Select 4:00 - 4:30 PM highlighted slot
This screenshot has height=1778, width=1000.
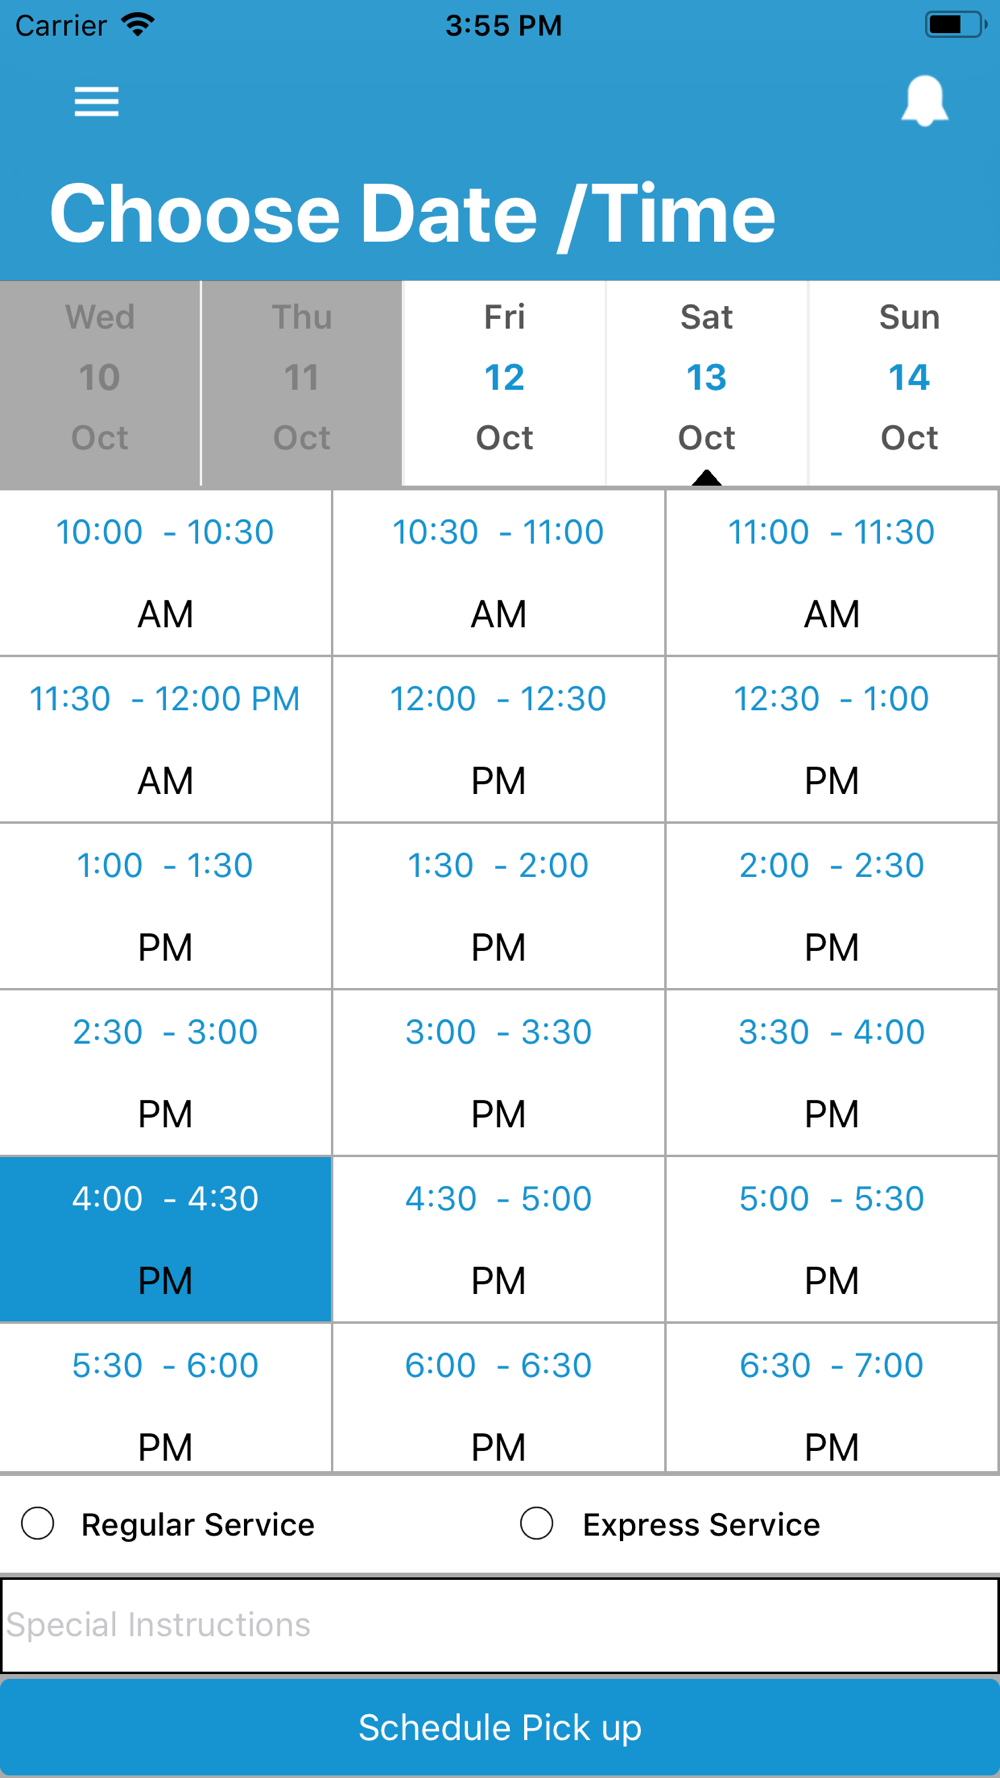click(x=165, y=1240)
